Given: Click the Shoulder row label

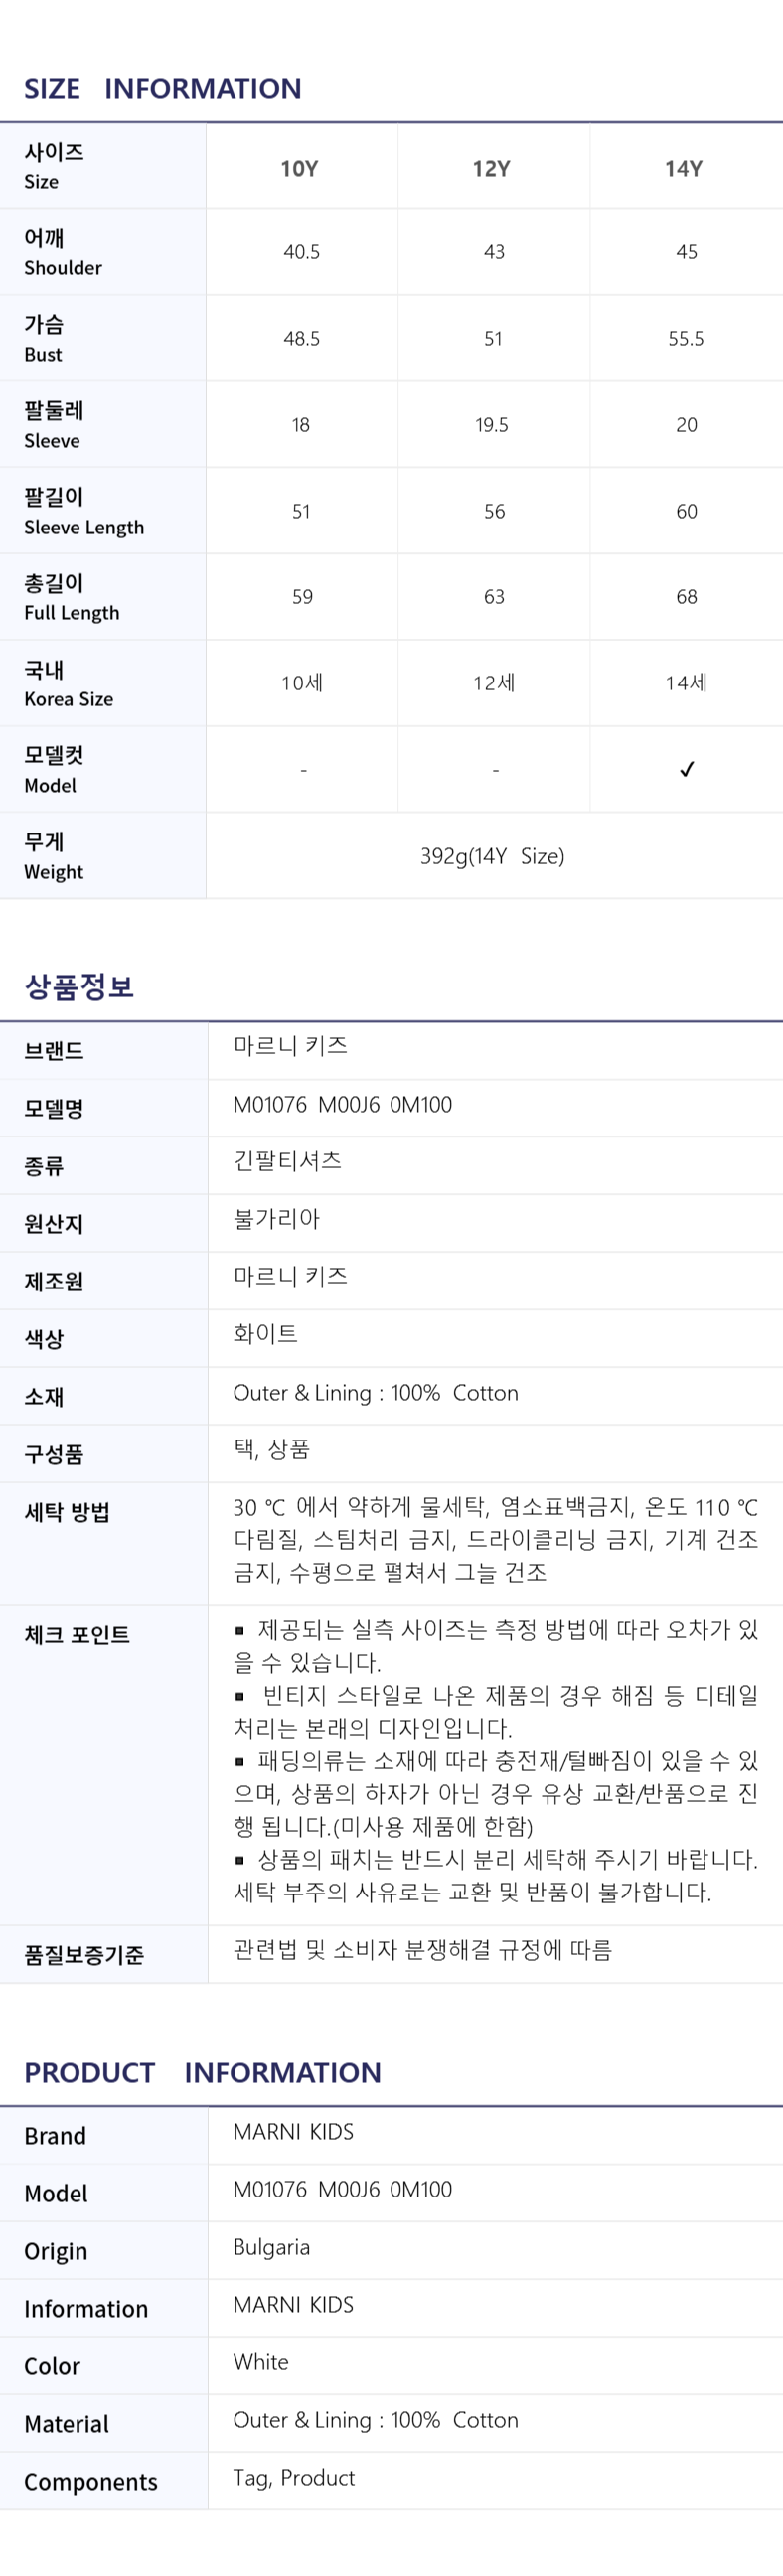Looking at the screenshot, I should pos(63,252).
